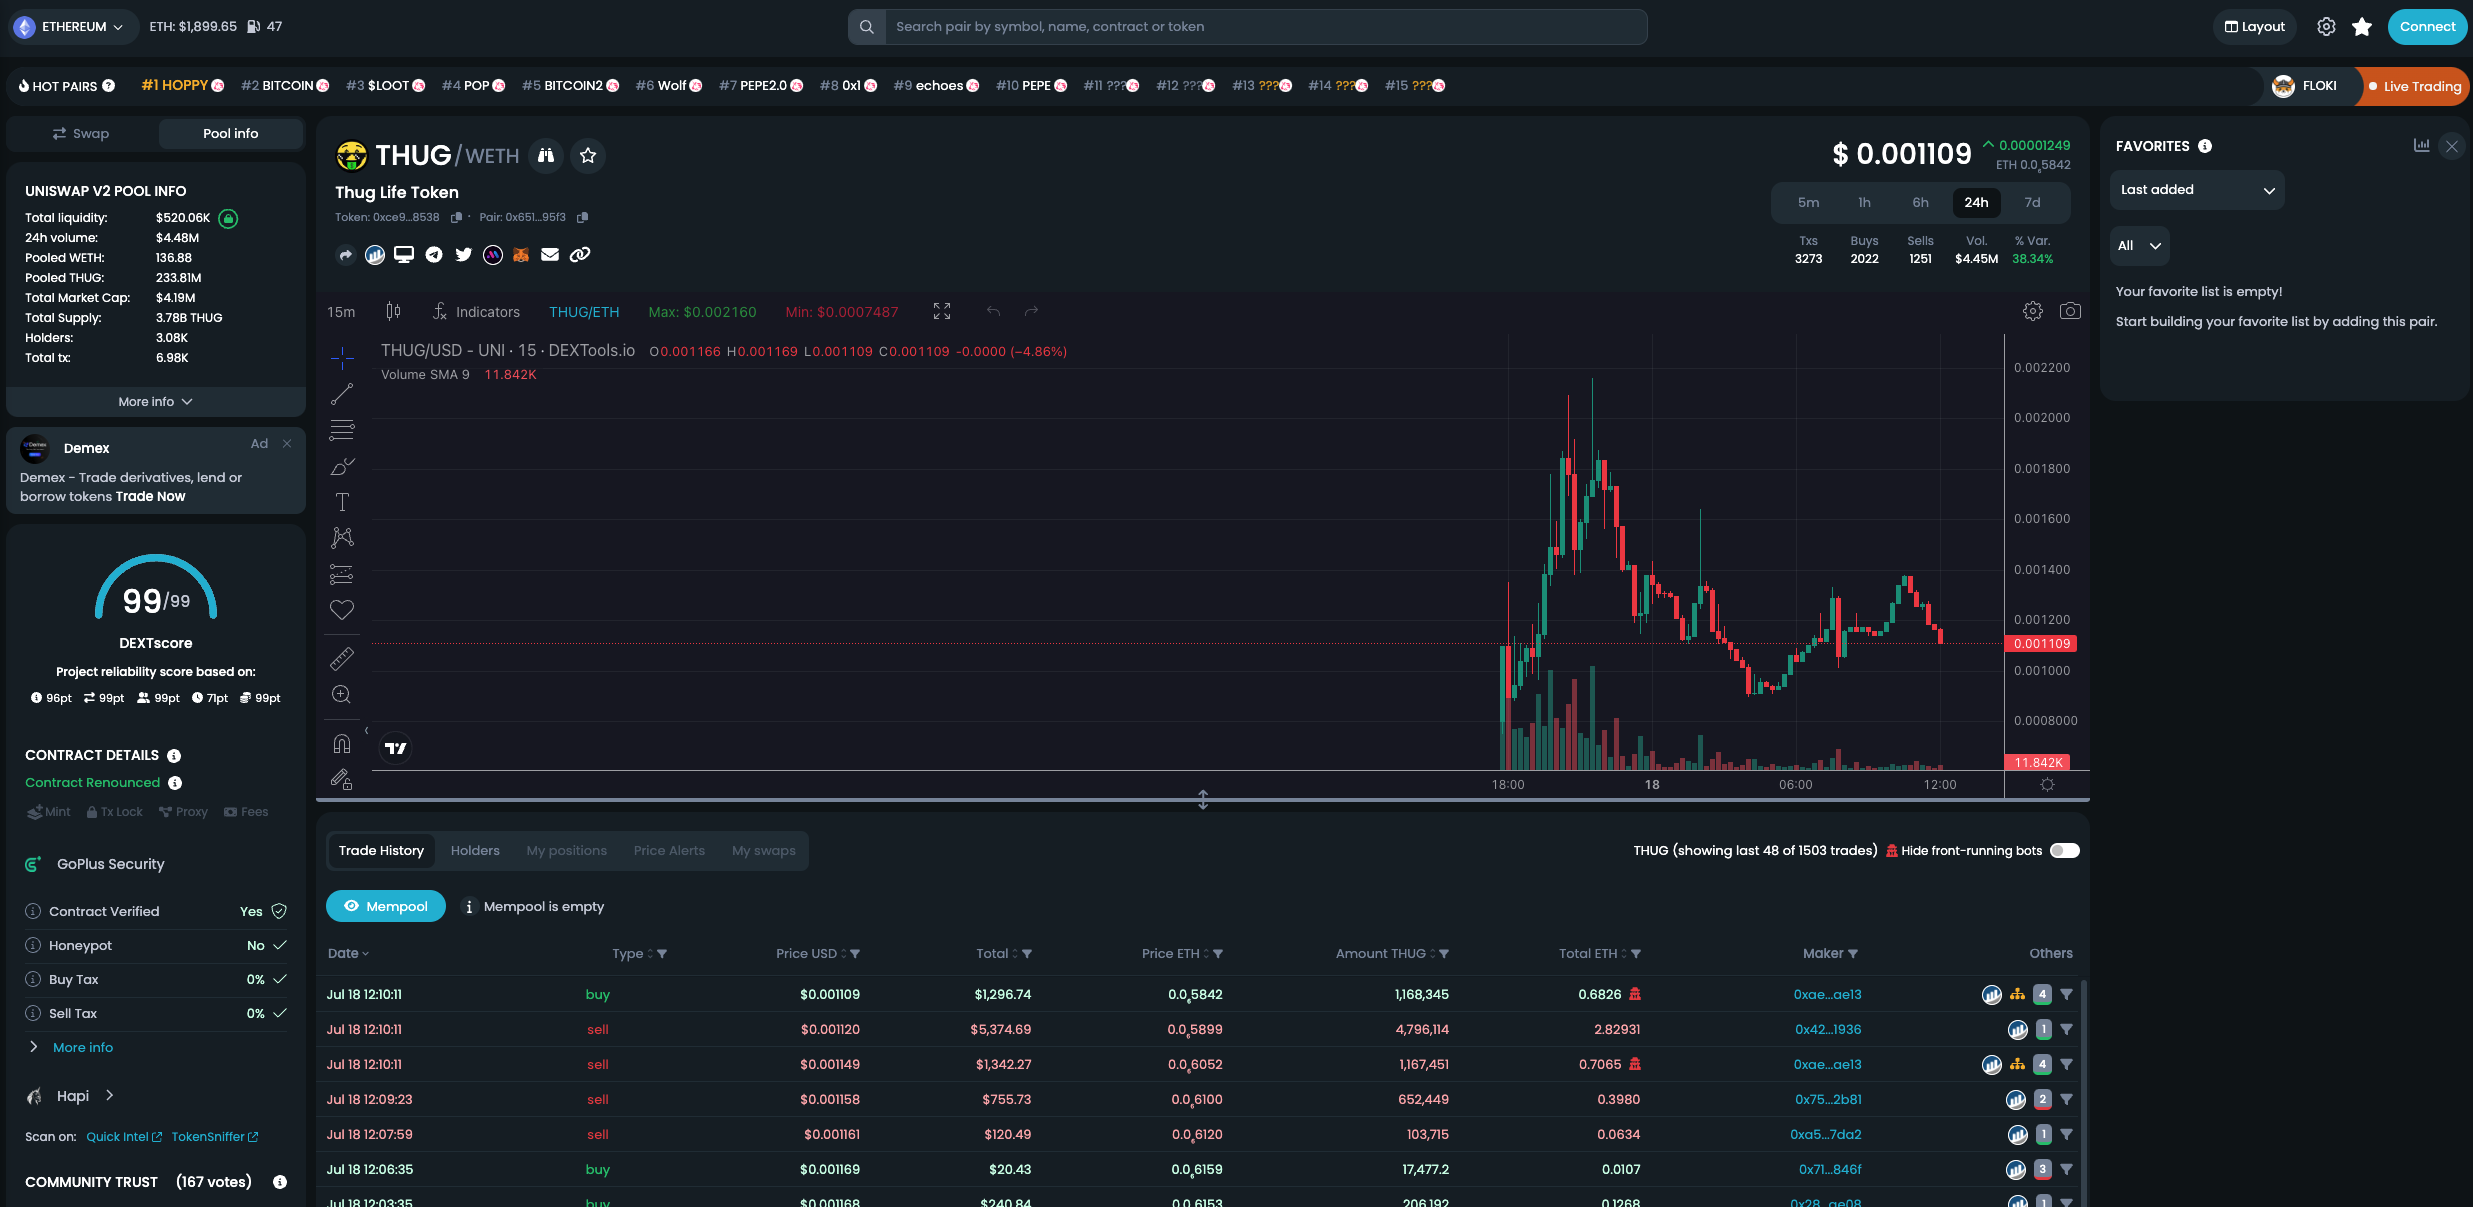
Task: Toggle chart price to THUG/ETH
Action: click(x=584, y=312)
